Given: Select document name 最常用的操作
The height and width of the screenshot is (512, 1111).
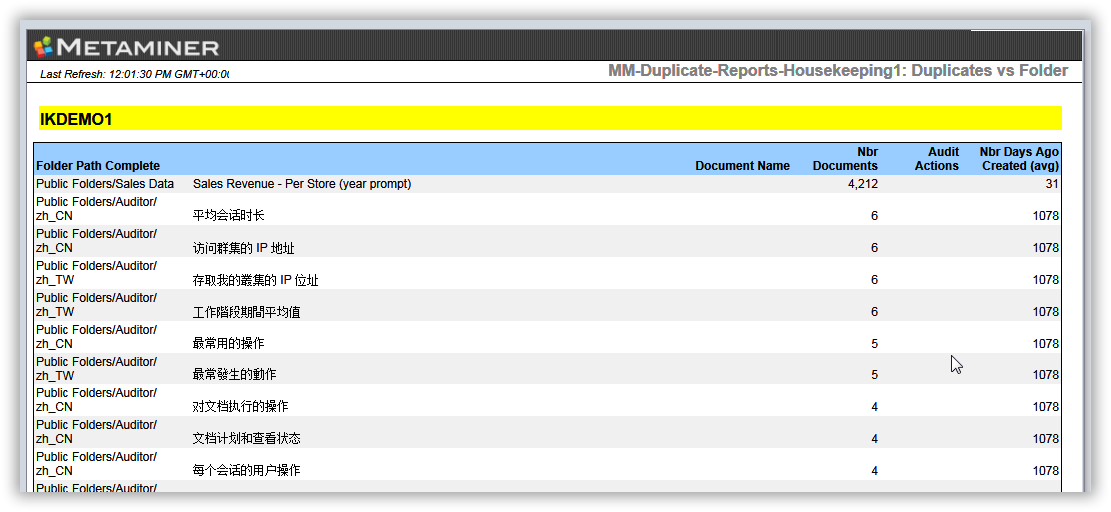Looking at the screenshot, I should (x=228, y=343).
